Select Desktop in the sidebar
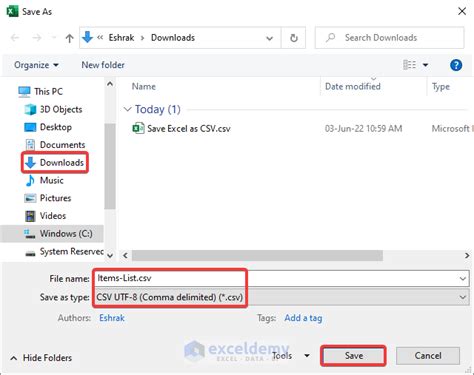Image resolution: width=474 pixels, height=375 pixels. point(48,127)
